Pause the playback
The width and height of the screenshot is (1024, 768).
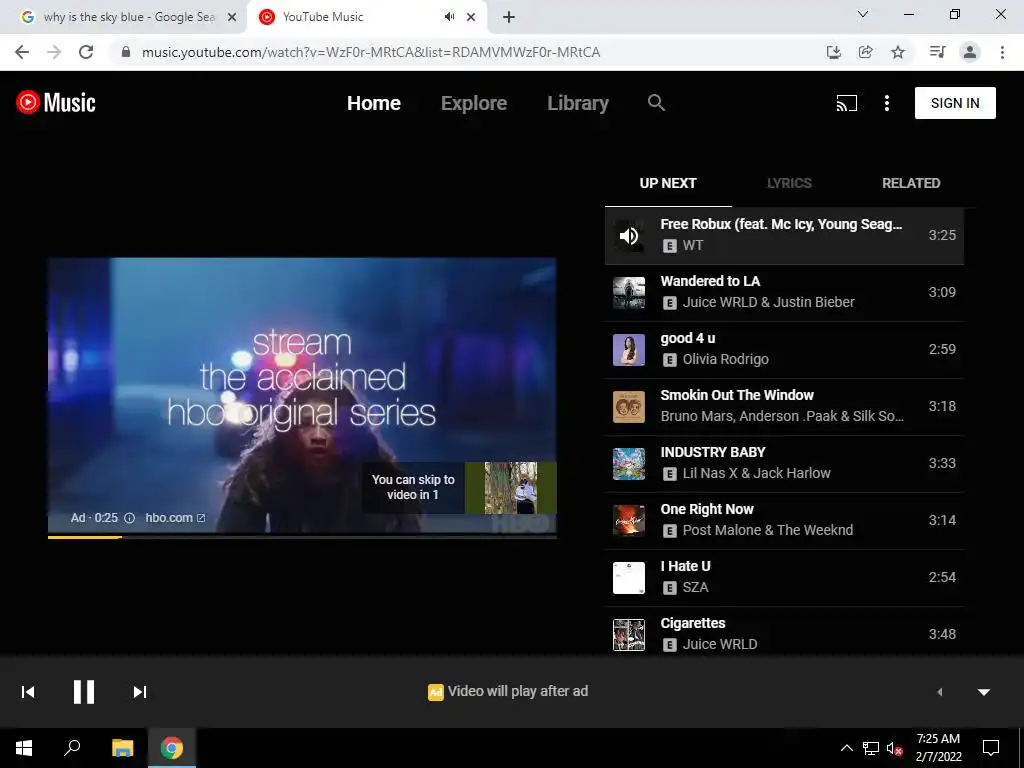click(84, 692)
